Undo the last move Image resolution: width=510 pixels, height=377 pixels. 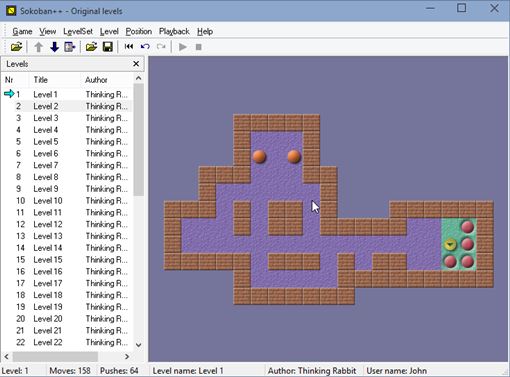pyautogui.click(x=145, y=47)
